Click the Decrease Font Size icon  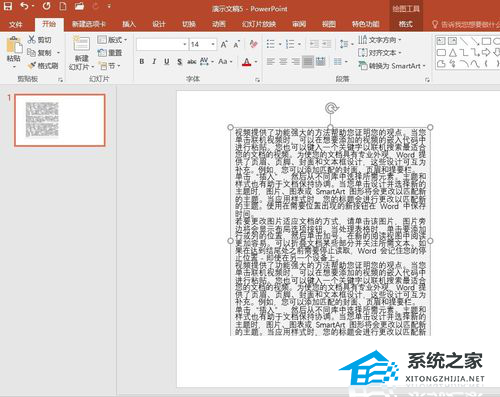click(236, 44)
